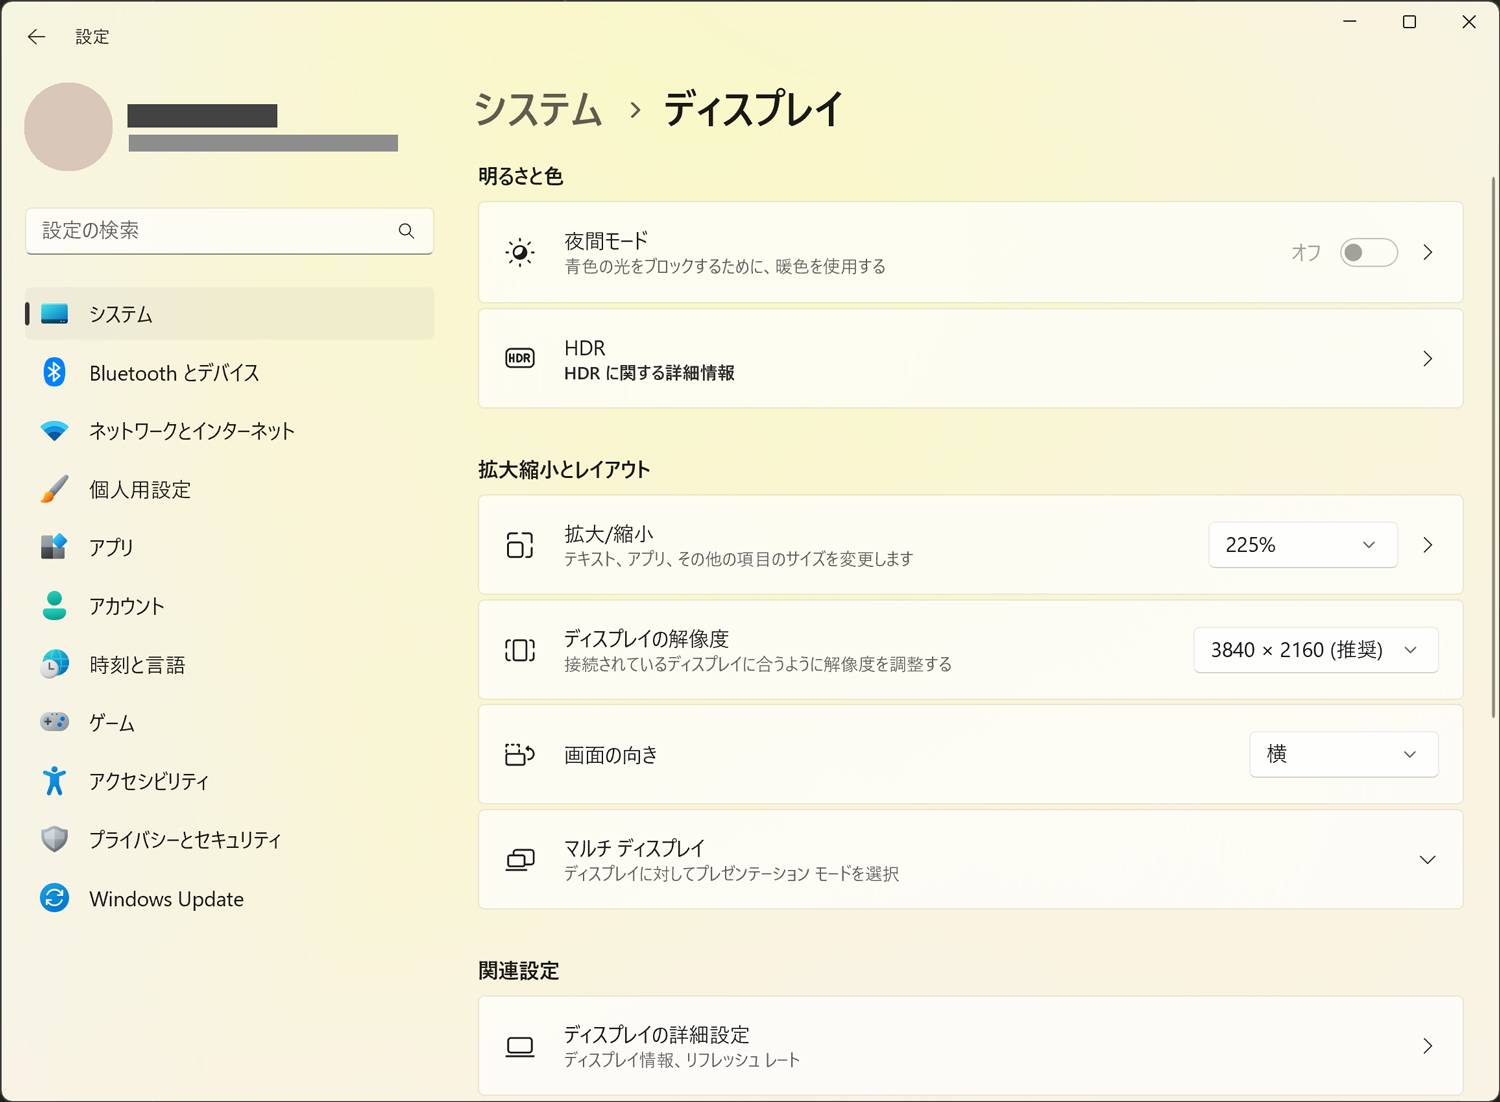The height and width of the screenshot is (1102, 1500).
Task: Click the user profile avatar
Action: (x=68, y=127)
